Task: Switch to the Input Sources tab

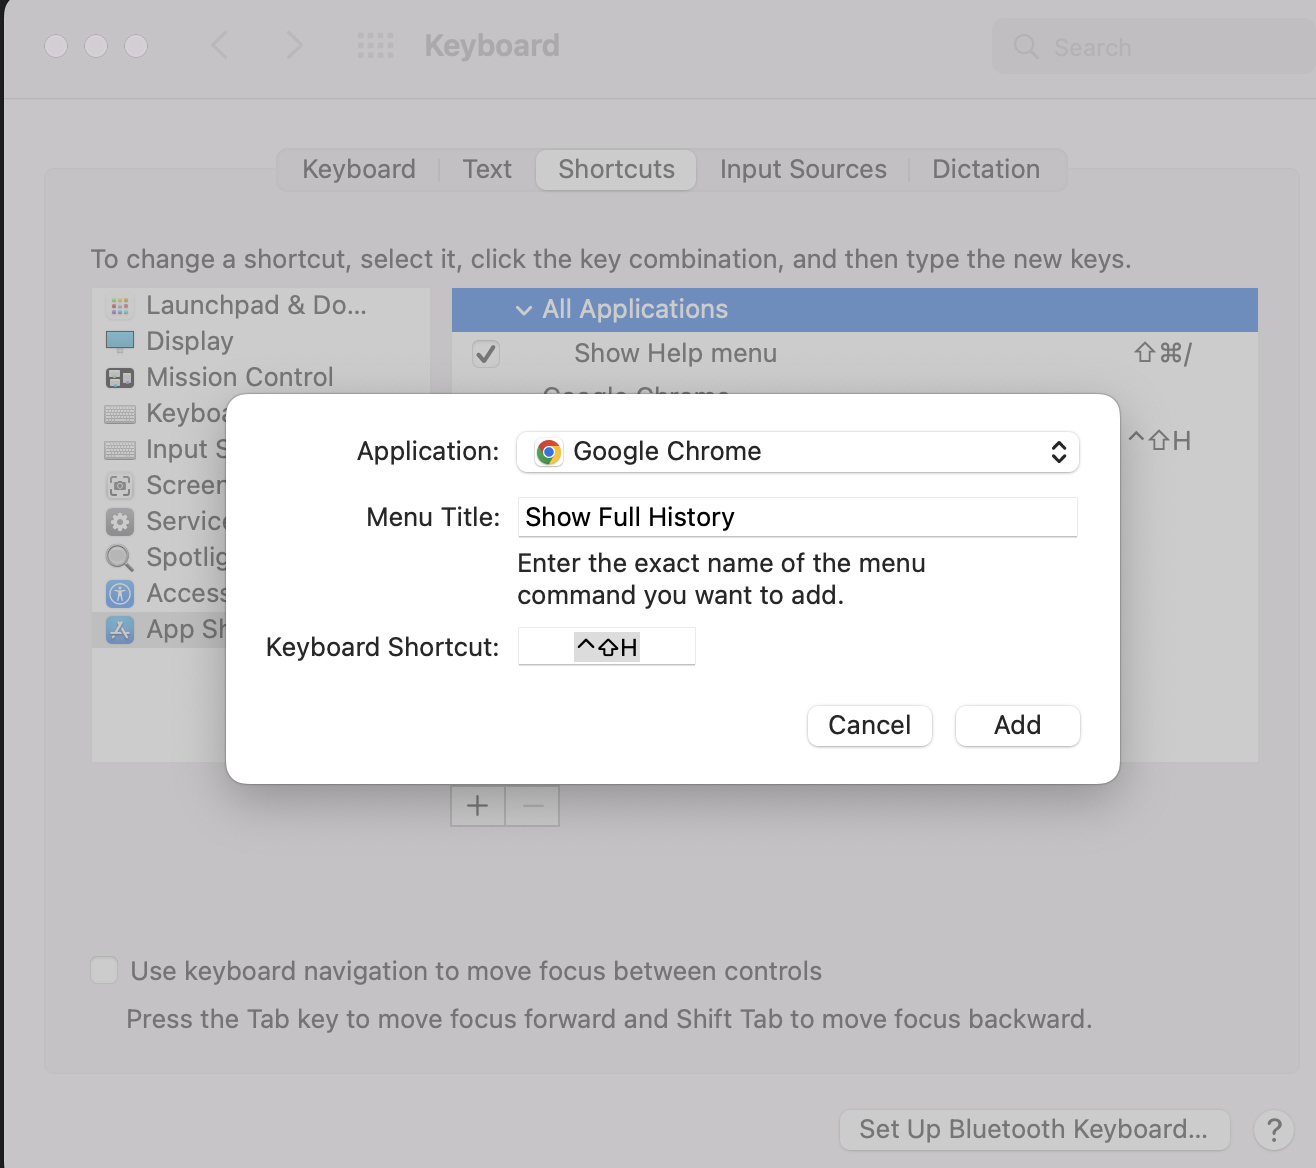Action: [x=803, y=169]
